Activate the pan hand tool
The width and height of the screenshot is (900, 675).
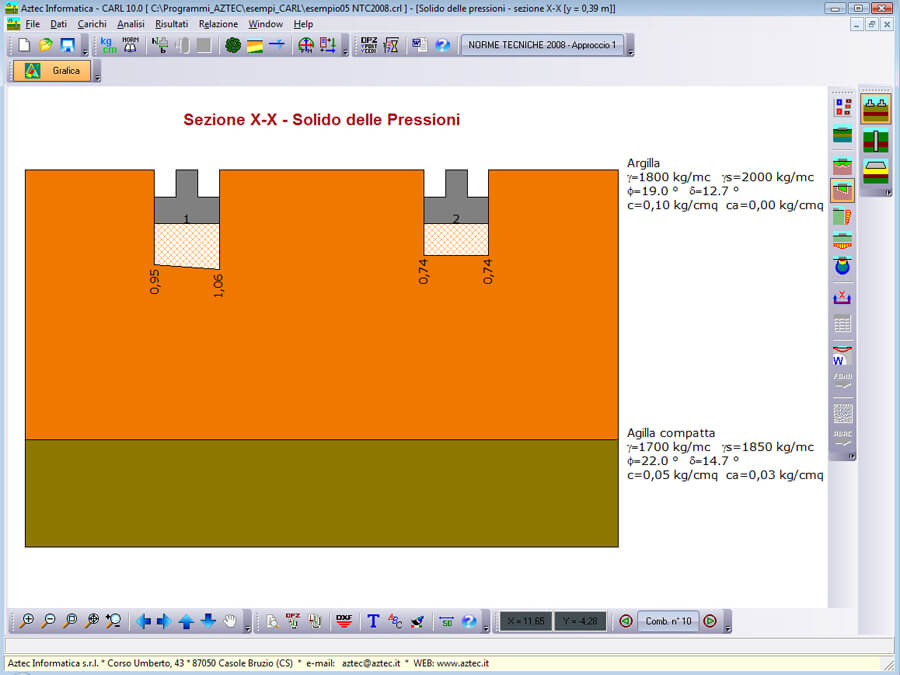tap(230, 621)
